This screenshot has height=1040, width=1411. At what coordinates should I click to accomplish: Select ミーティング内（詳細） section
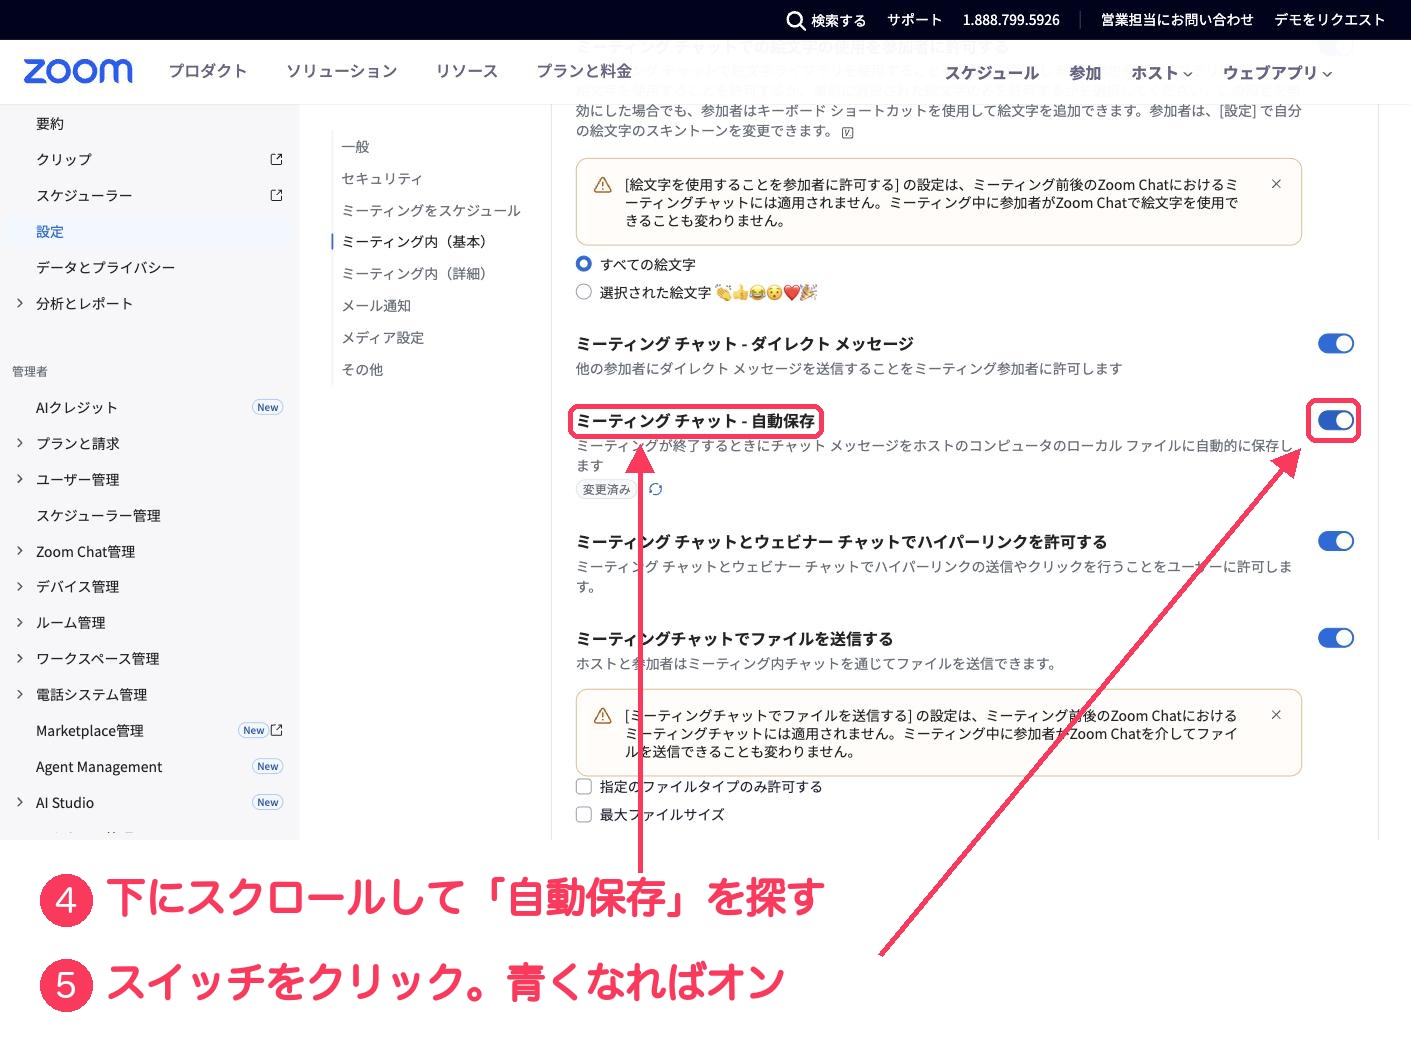417,273
